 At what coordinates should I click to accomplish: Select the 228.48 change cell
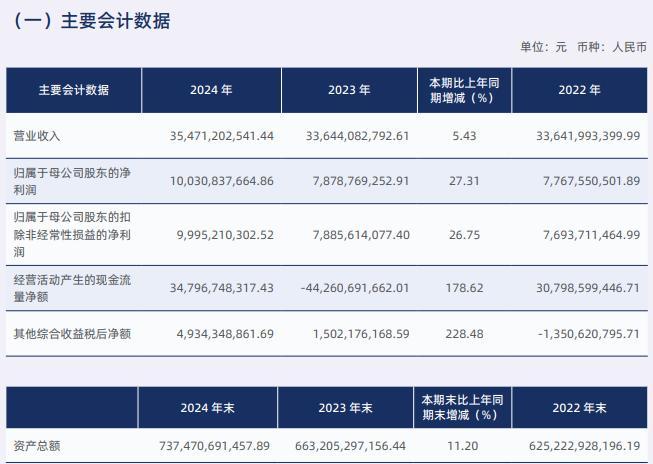pyautogui.click(x=463, y=332)
